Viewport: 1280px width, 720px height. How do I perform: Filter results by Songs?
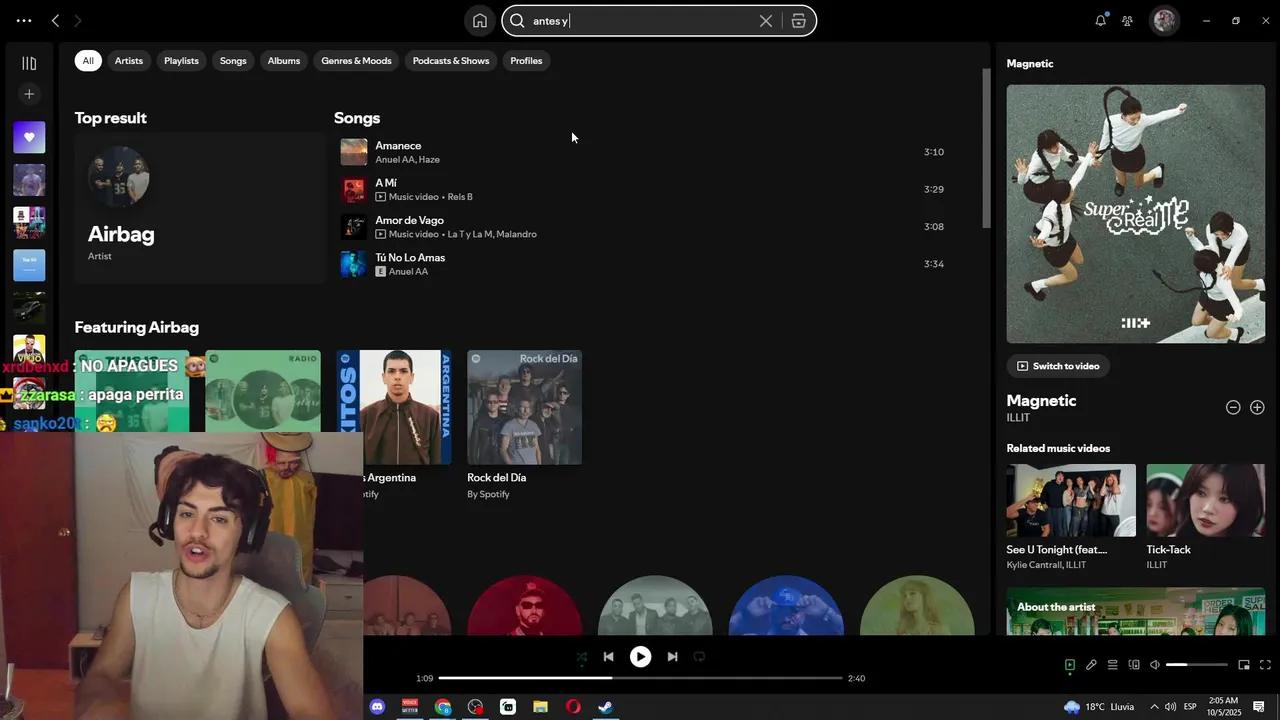coord(233,61)
